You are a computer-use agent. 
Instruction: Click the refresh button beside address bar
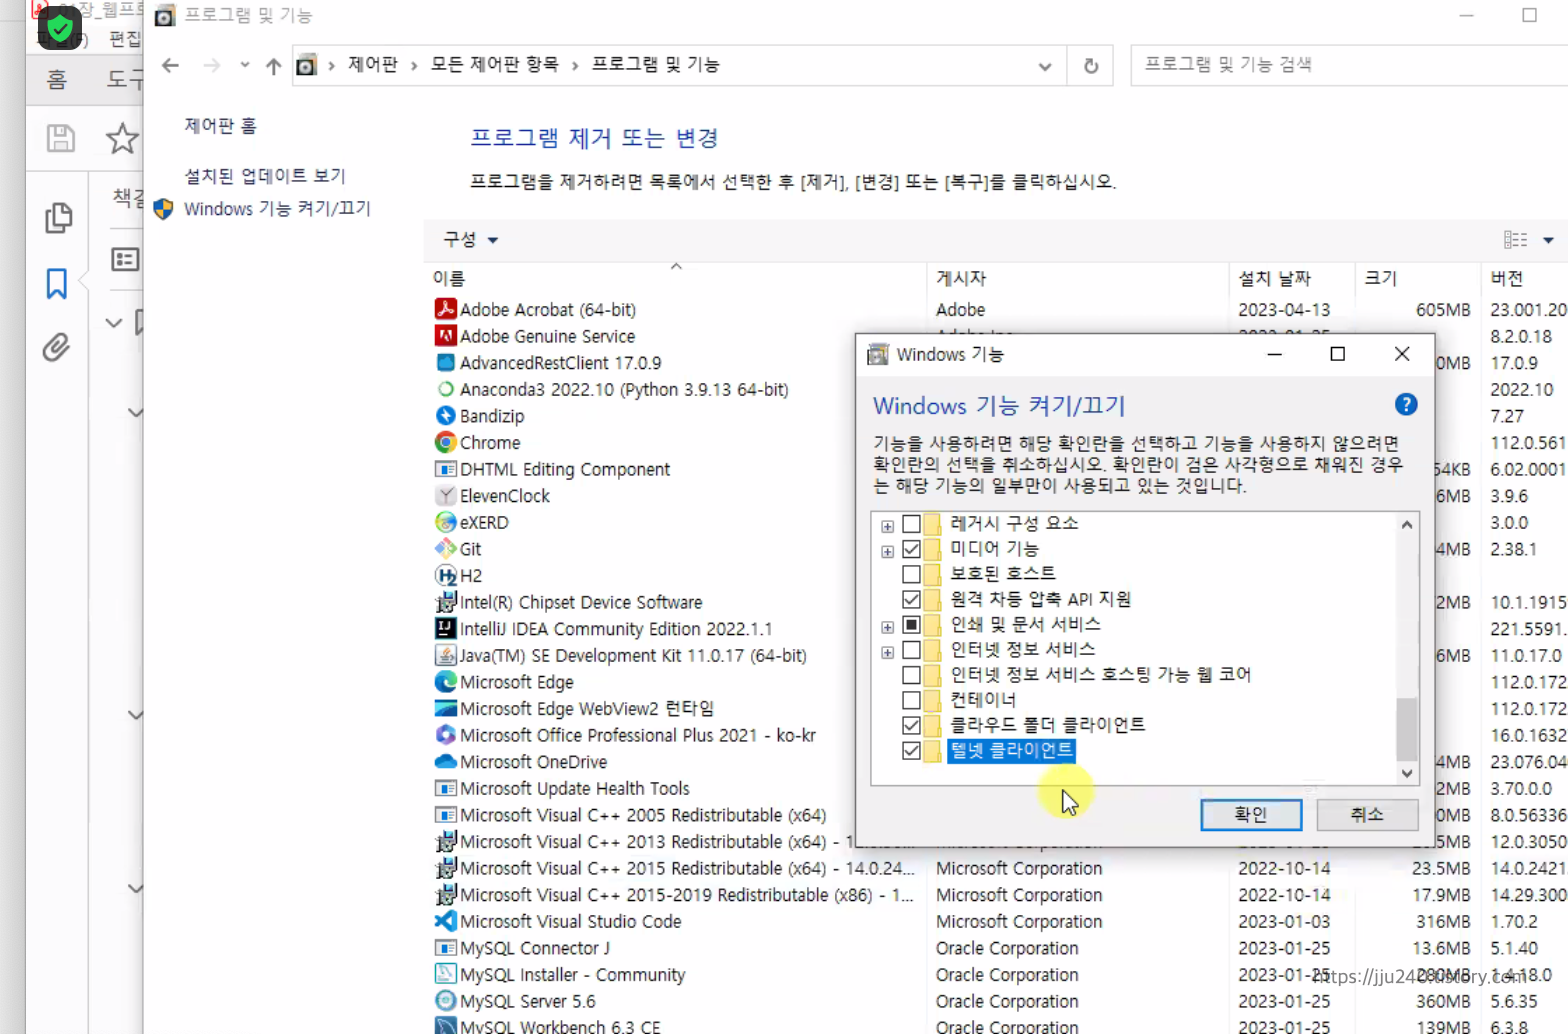(x=1090, y=65)
